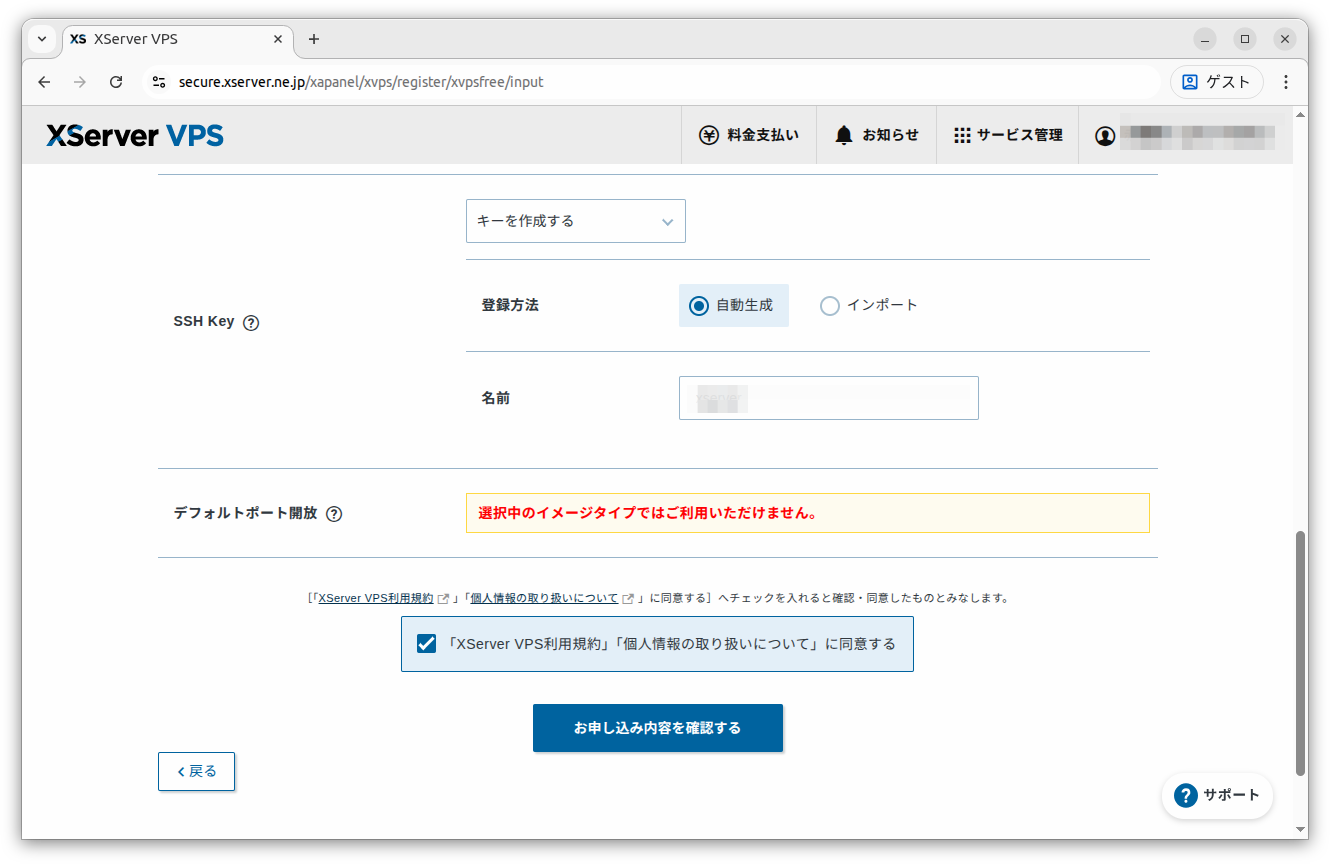Open サービス管理 from the header grid icon
1330x864 pixels.
click(x=1007, y=134)
